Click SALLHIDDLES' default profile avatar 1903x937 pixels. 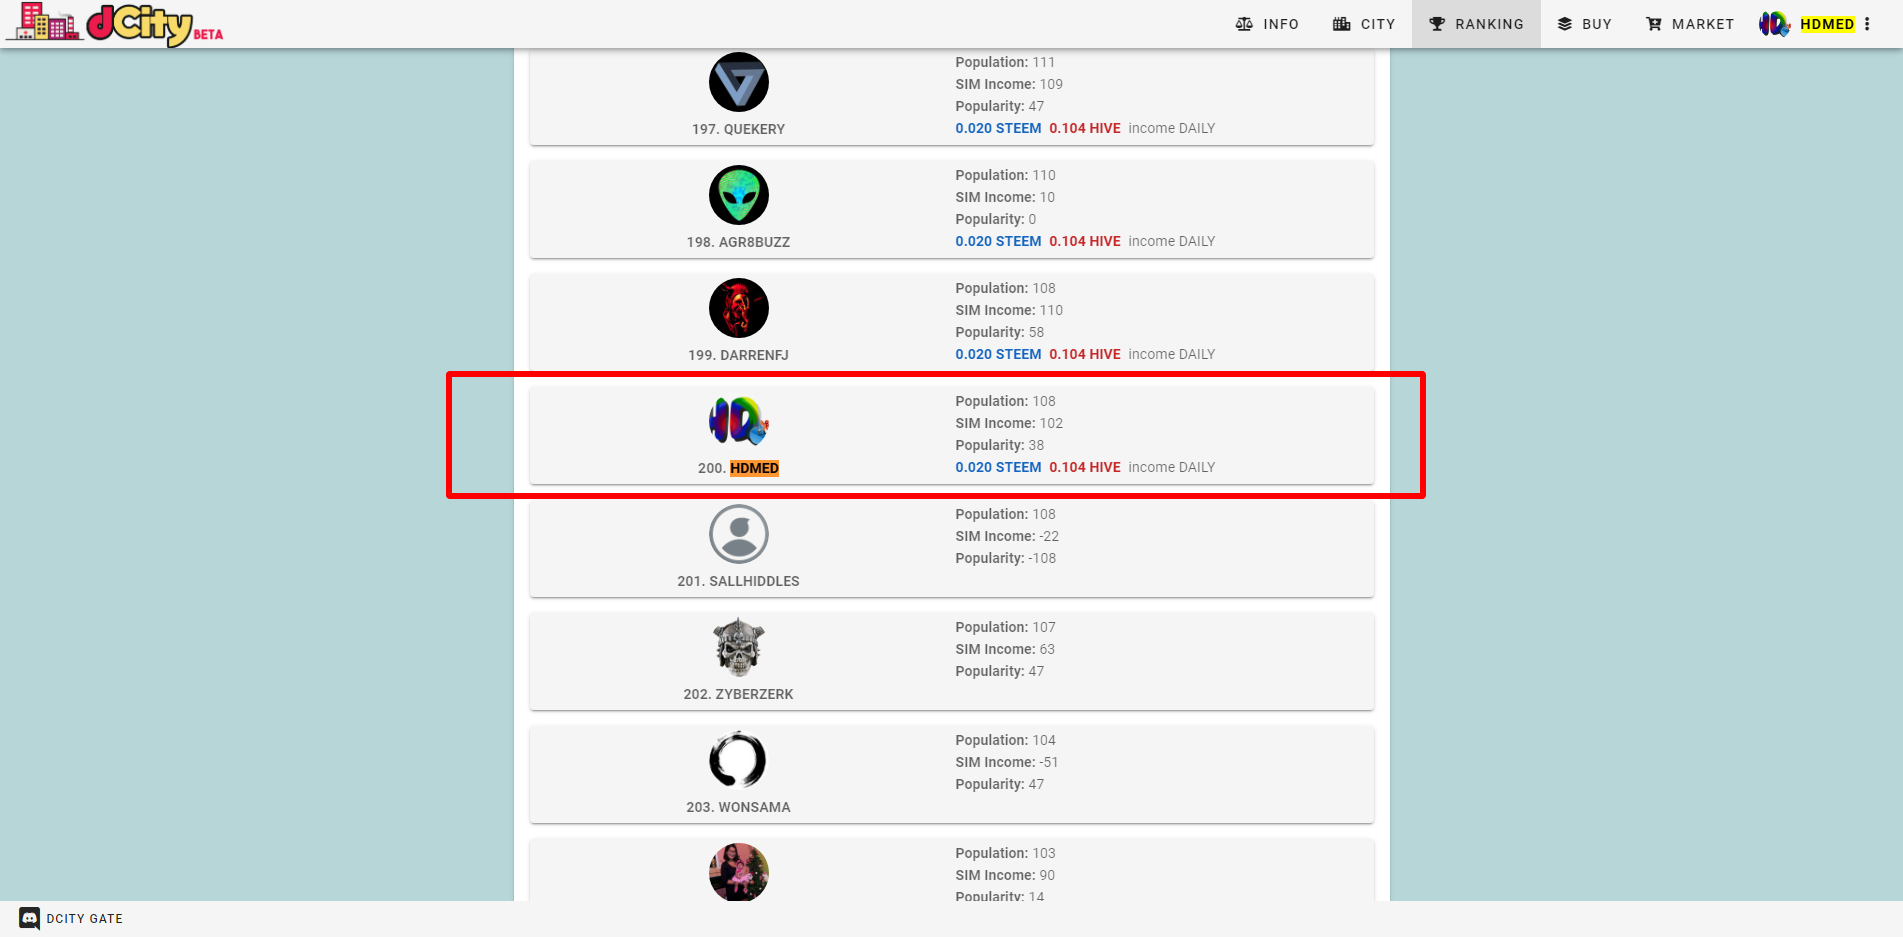tap(739, 534)
